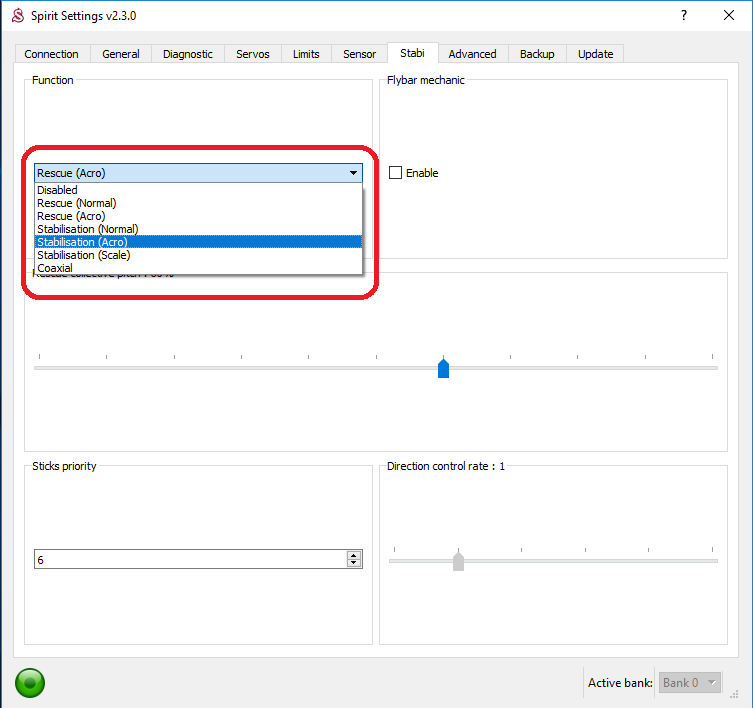Click the rescue collective pitch slider handle

pos(443,369)
